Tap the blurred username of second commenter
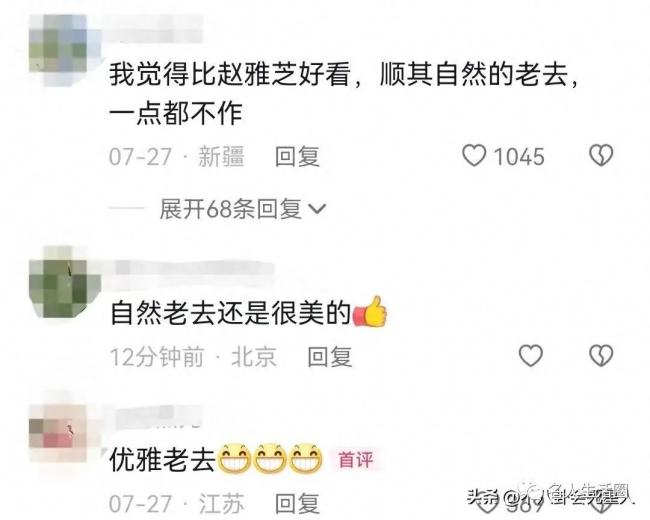 (193, 267)
